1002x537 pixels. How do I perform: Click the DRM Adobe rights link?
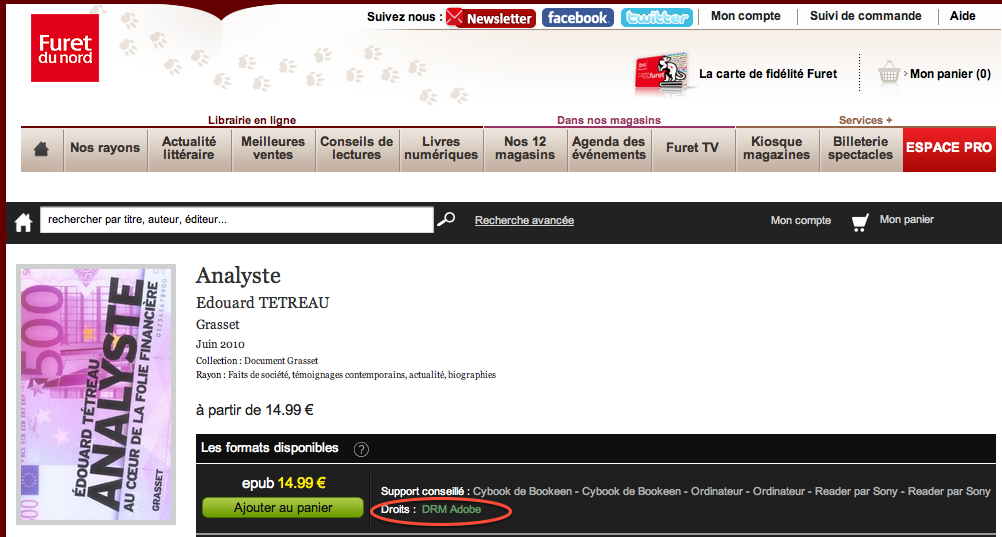coord(451,510)
